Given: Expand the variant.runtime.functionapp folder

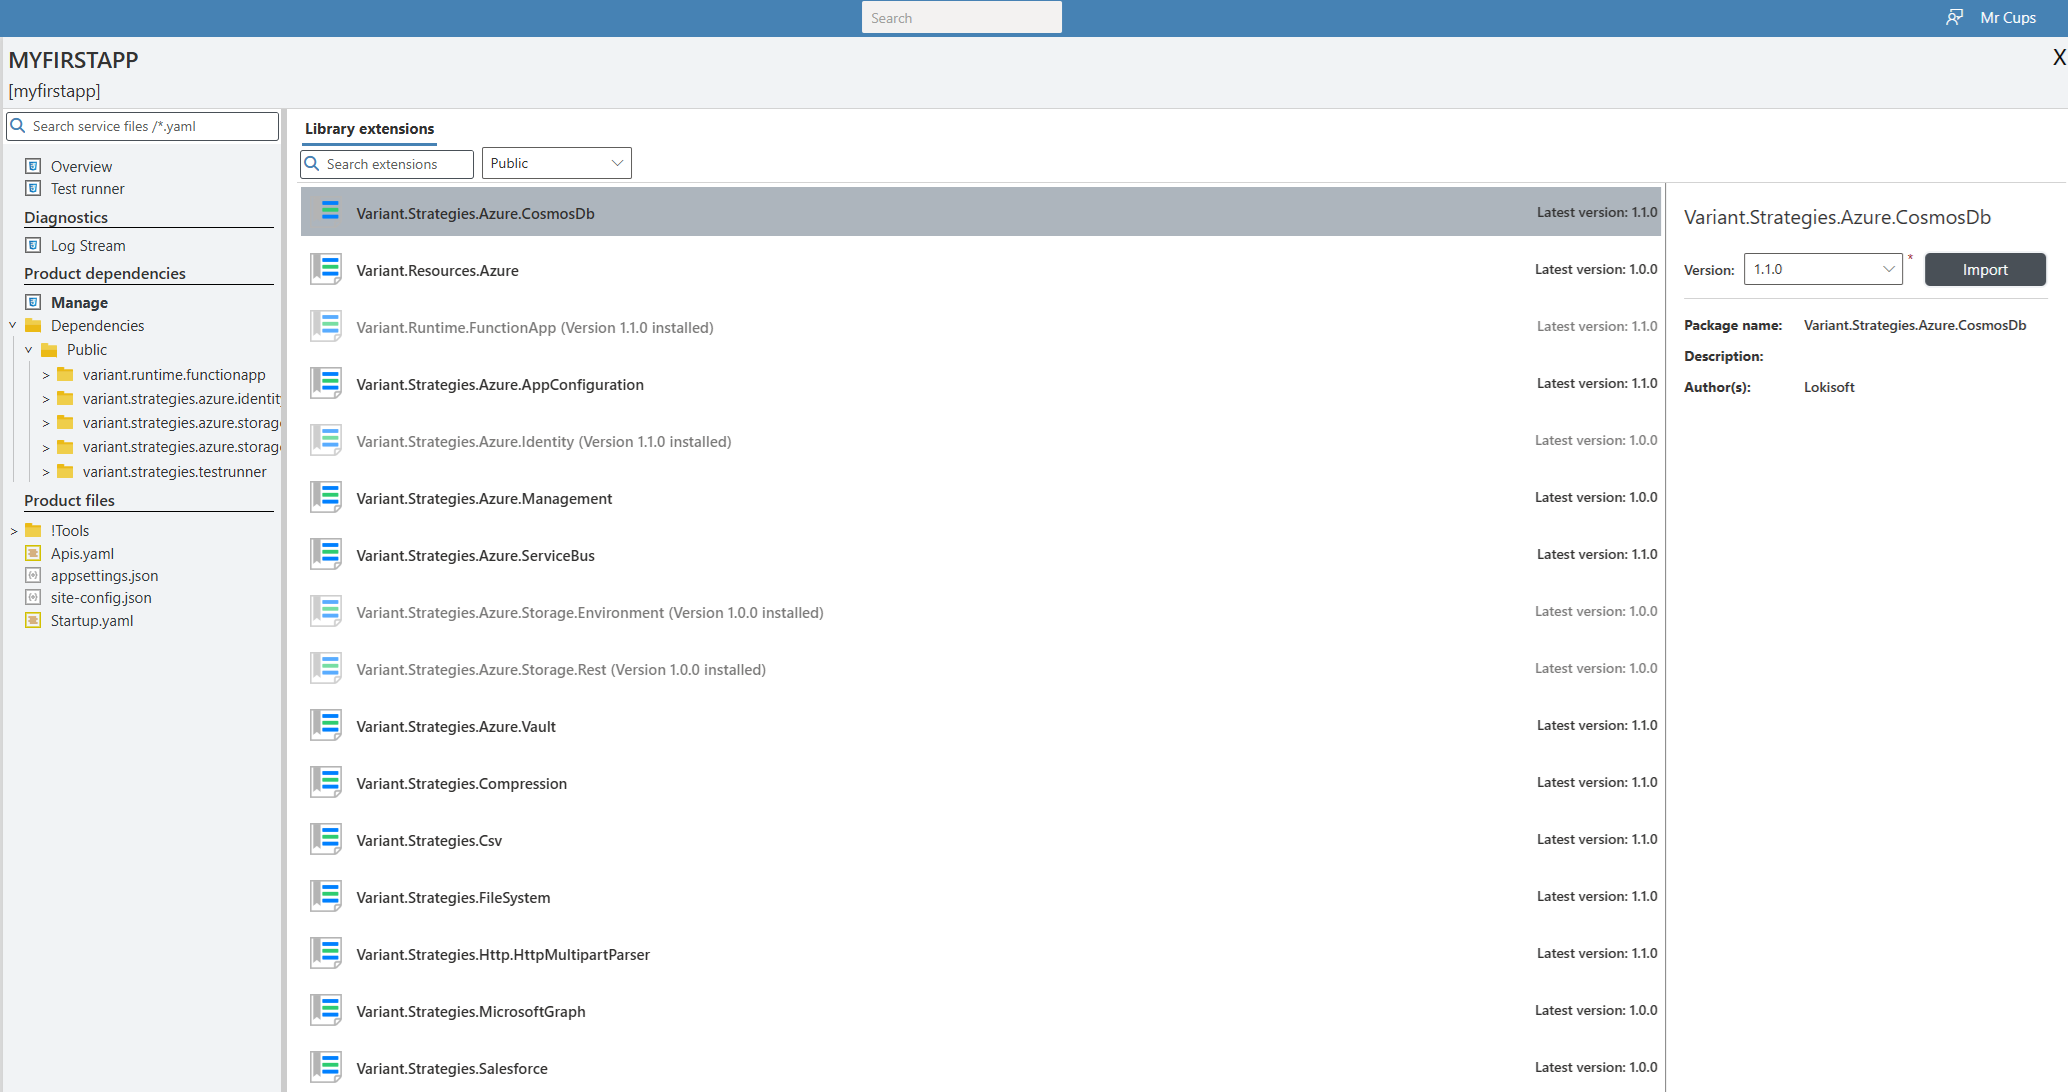Looking at the screenshot, I should tap(46, 375).
